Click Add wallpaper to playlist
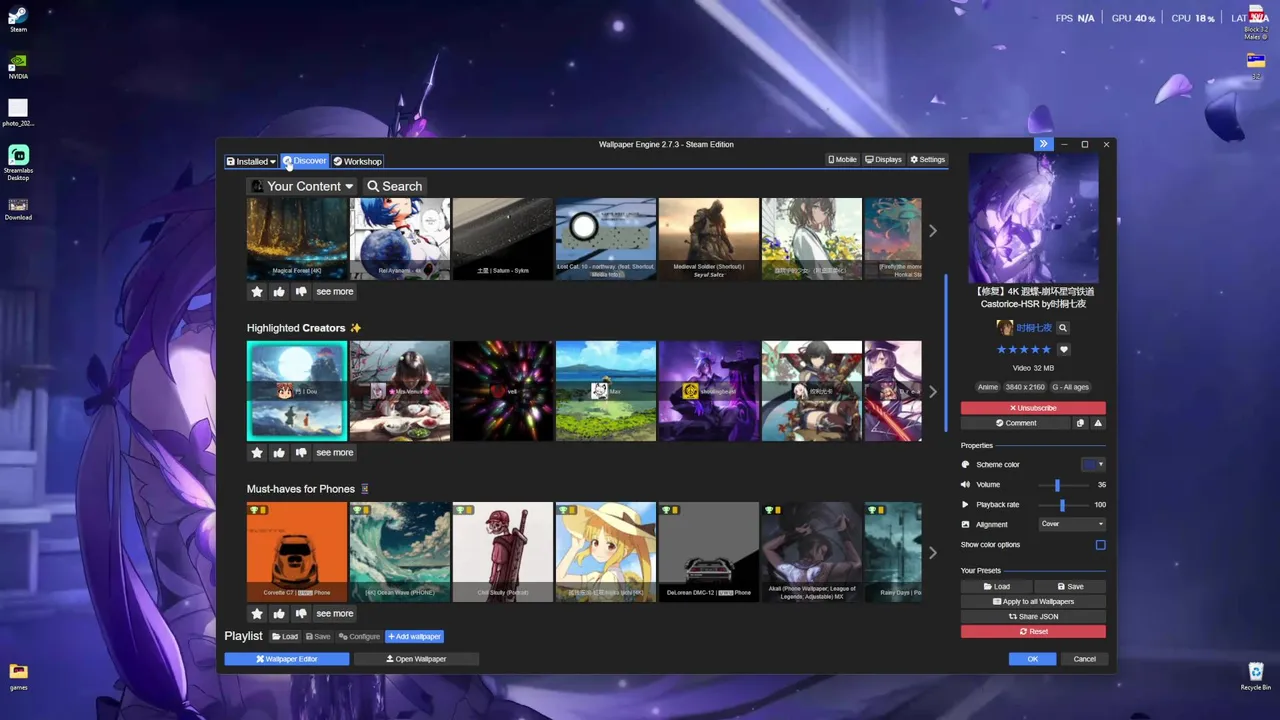1280x720 pixels. tap(414, 637)
